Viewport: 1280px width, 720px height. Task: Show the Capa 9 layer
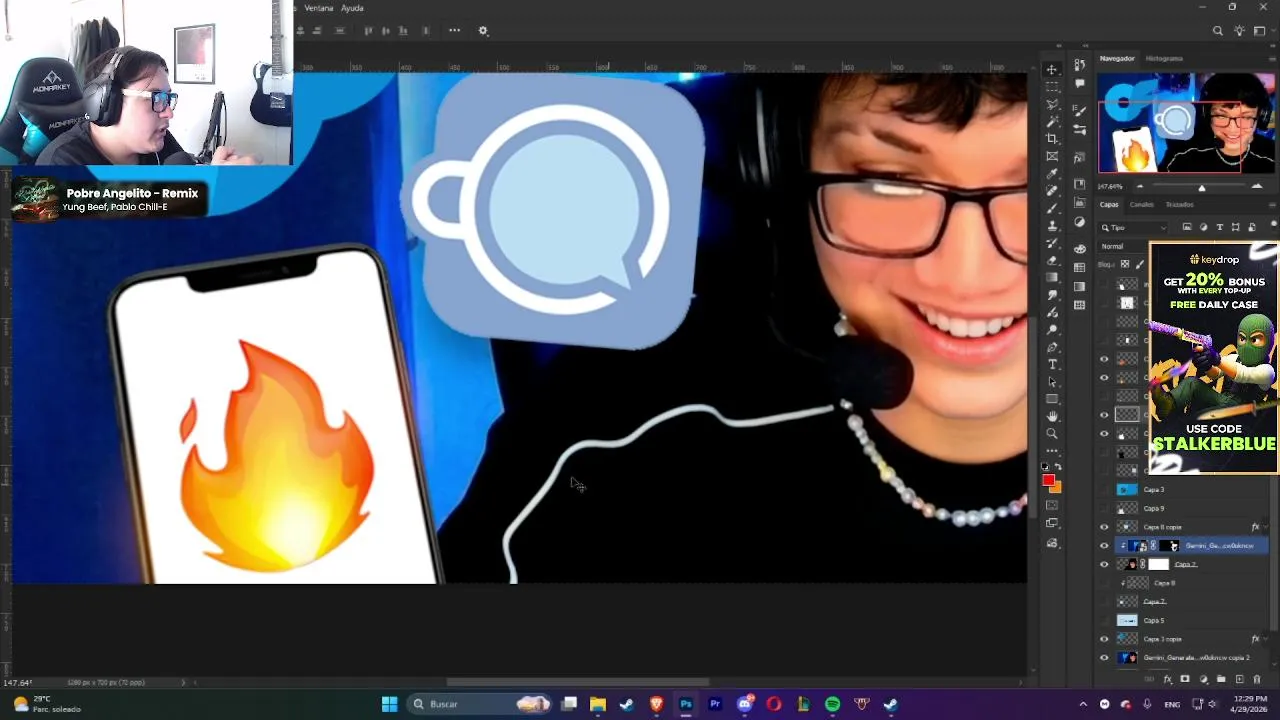point(1104,508)
